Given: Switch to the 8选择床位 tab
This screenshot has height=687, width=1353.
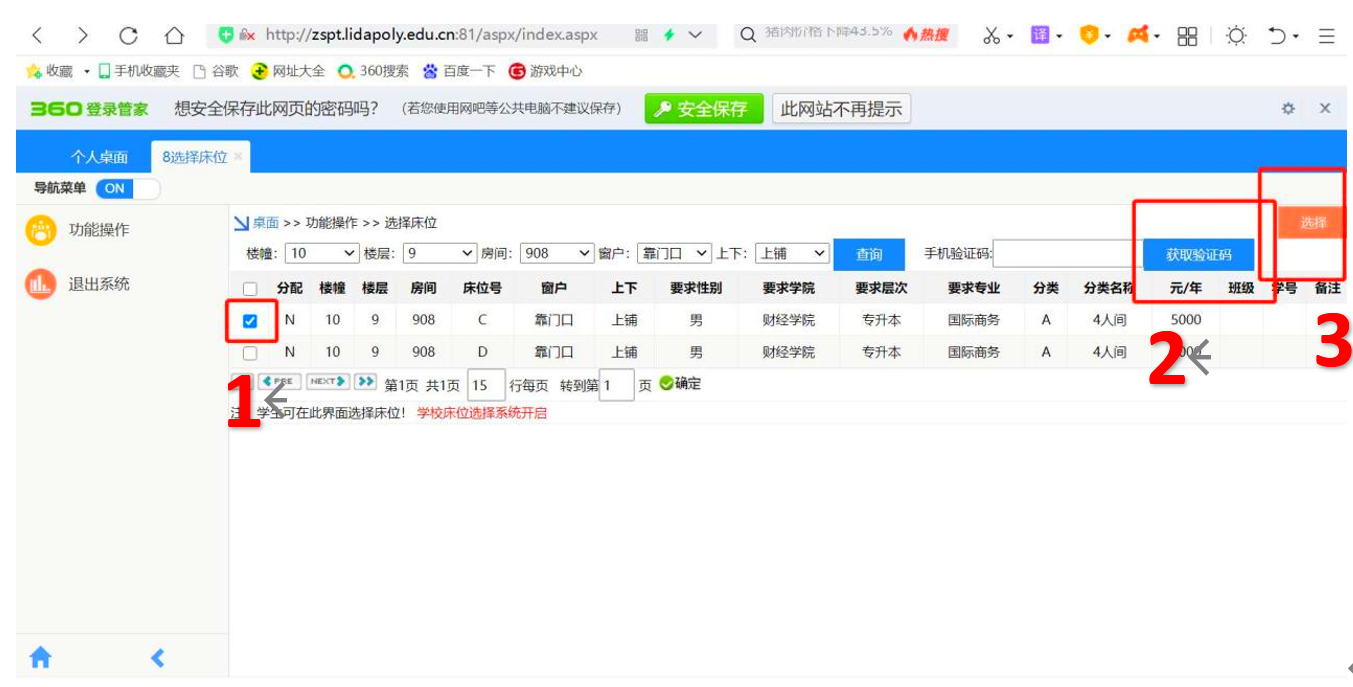Looking at the screenshot, I should click(194, 157).
